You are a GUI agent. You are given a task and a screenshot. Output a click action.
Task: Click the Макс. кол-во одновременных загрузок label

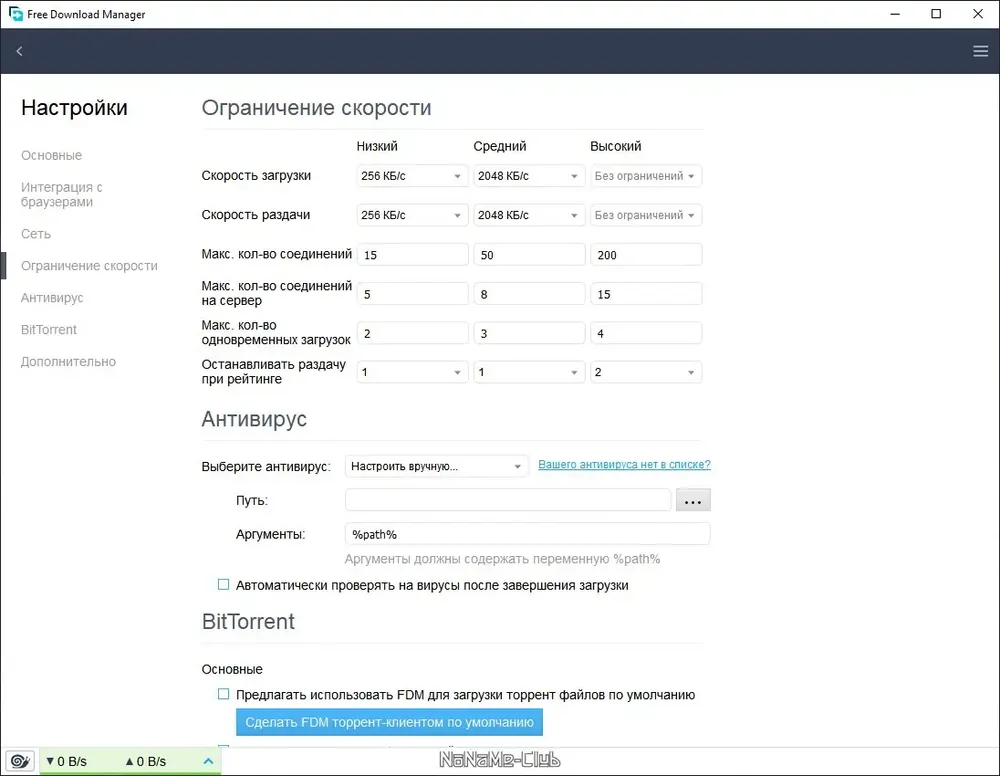coord(276,333)
